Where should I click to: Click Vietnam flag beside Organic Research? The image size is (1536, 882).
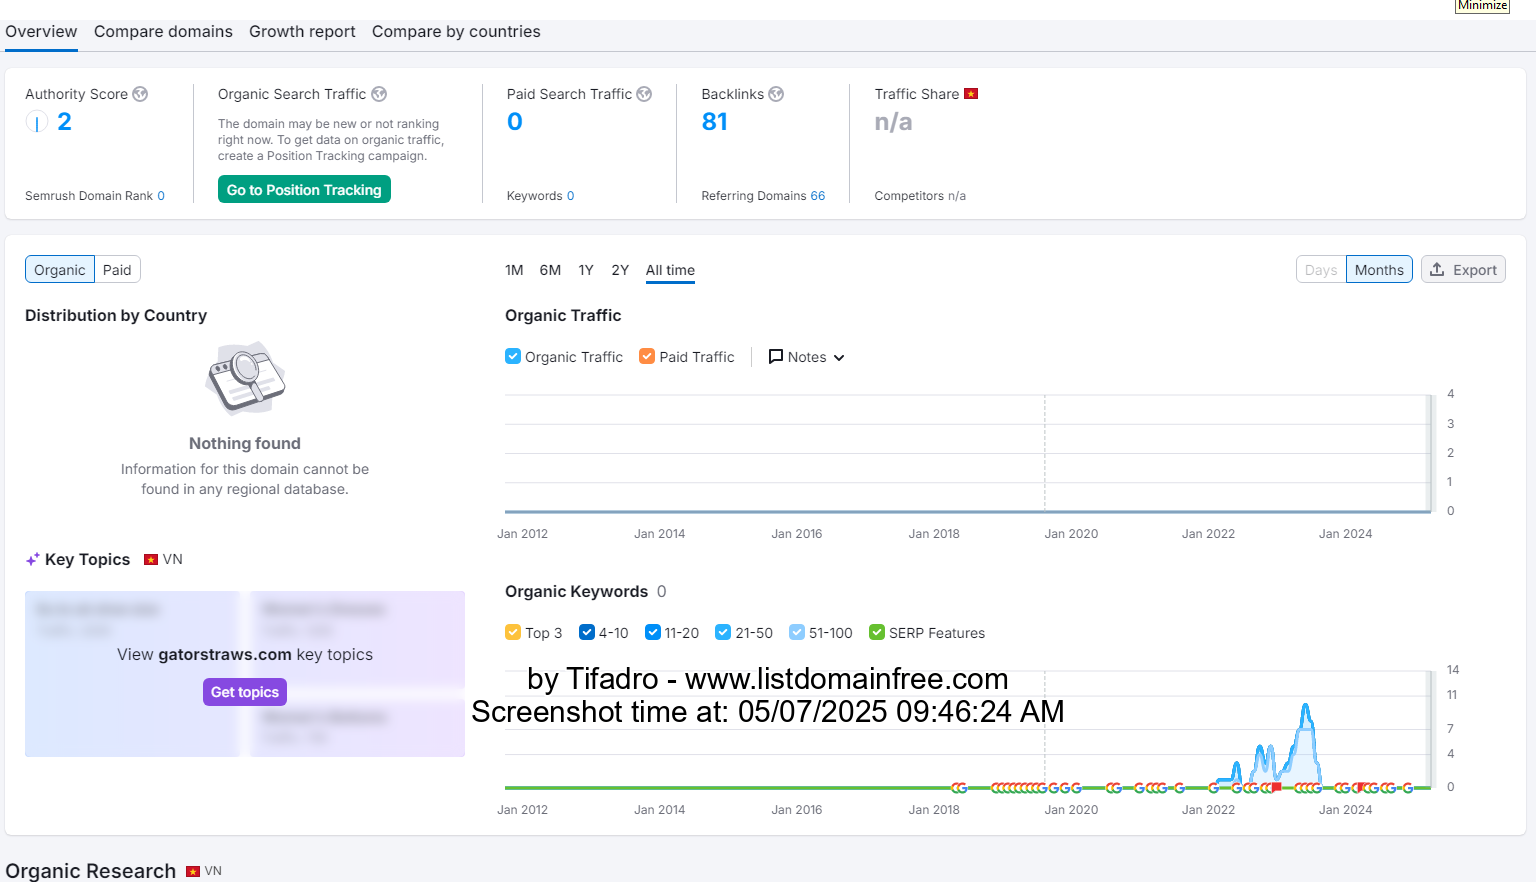pyautogui.click(x=193, y=872)
